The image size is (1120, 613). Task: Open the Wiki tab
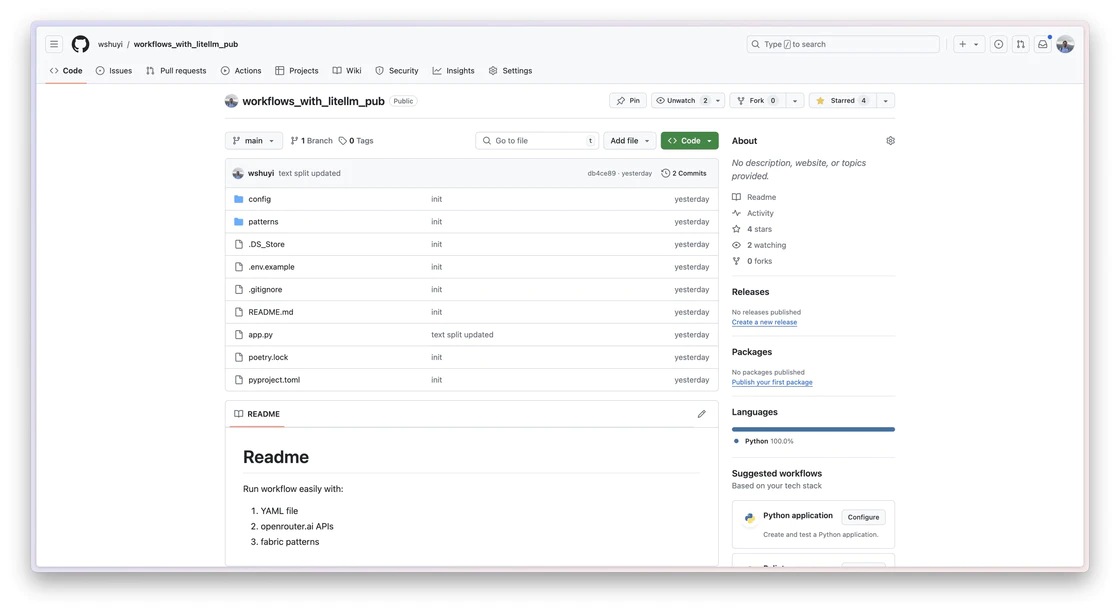tap(347, 71)
